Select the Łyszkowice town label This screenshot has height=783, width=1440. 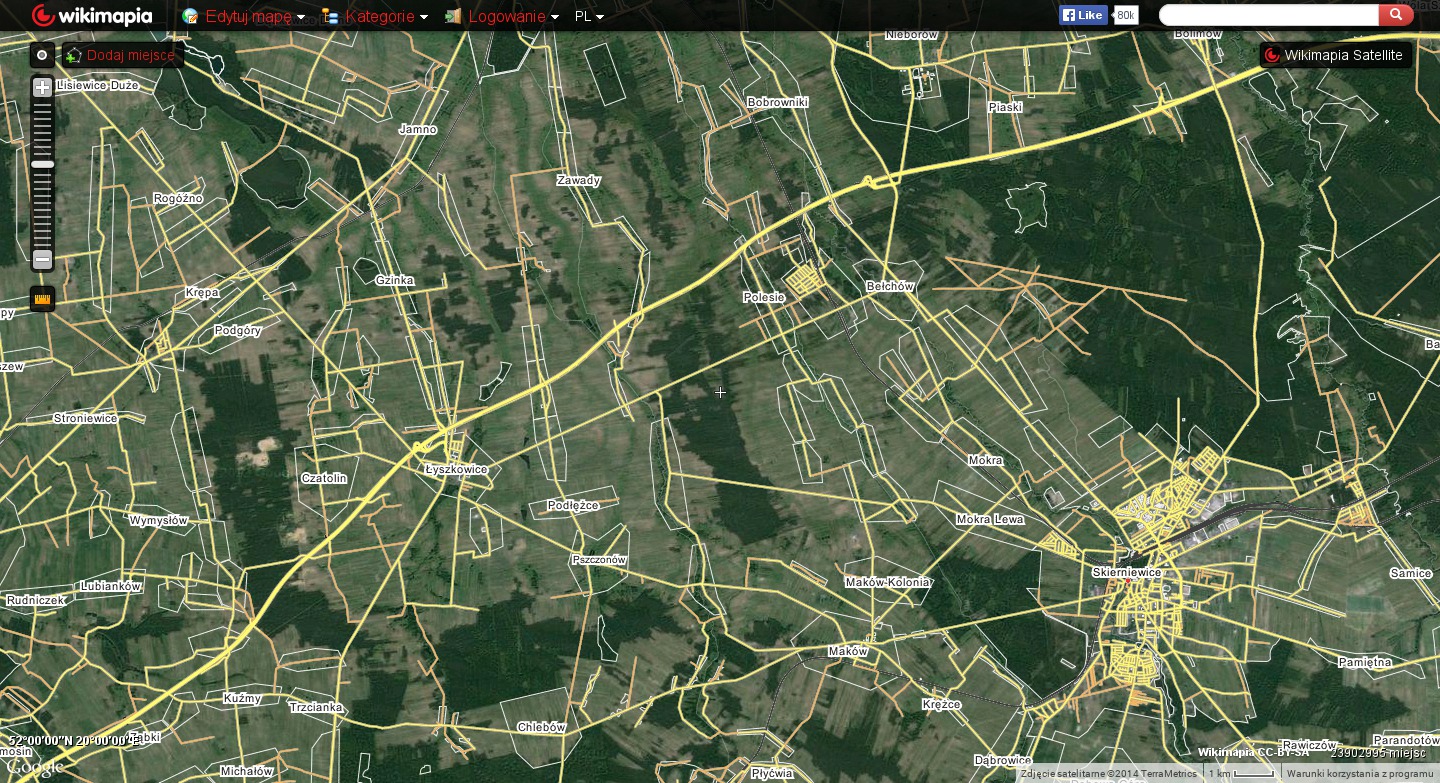tap(456, 469)
